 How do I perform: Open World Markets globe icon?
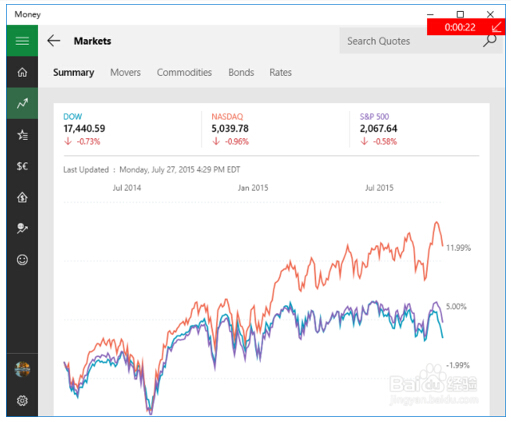[x=22, y=228]
